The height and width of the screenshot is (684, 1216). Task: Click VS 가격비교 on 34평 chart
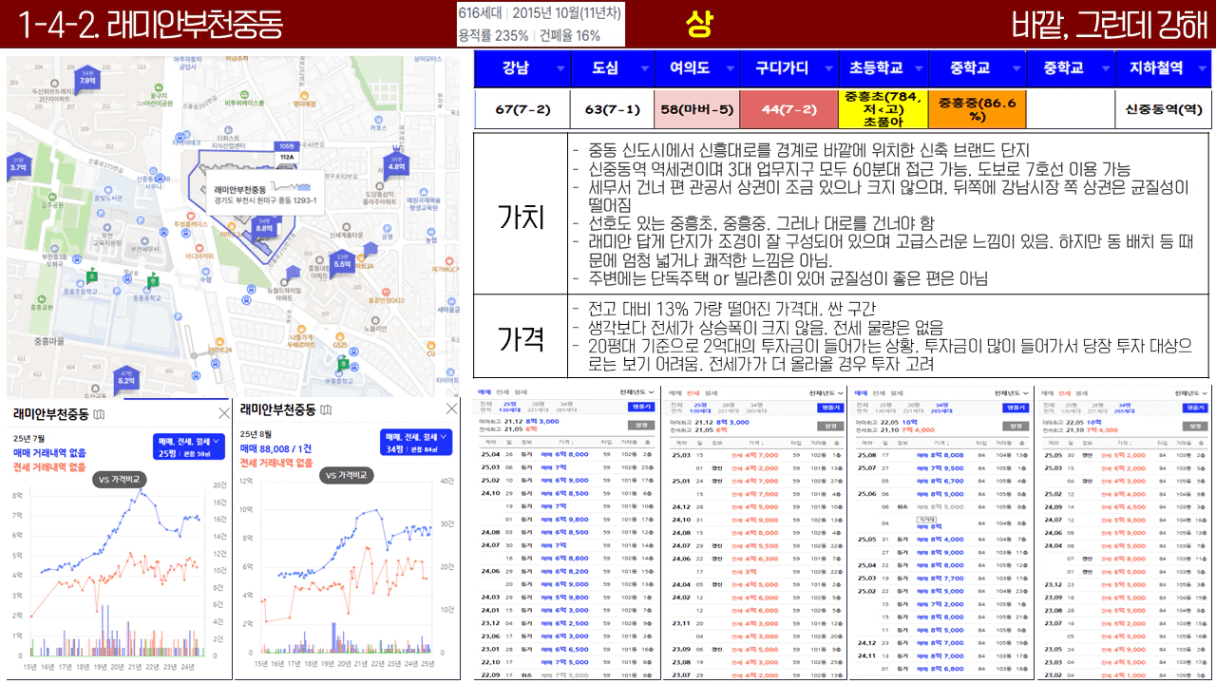[x=345, y=475]
